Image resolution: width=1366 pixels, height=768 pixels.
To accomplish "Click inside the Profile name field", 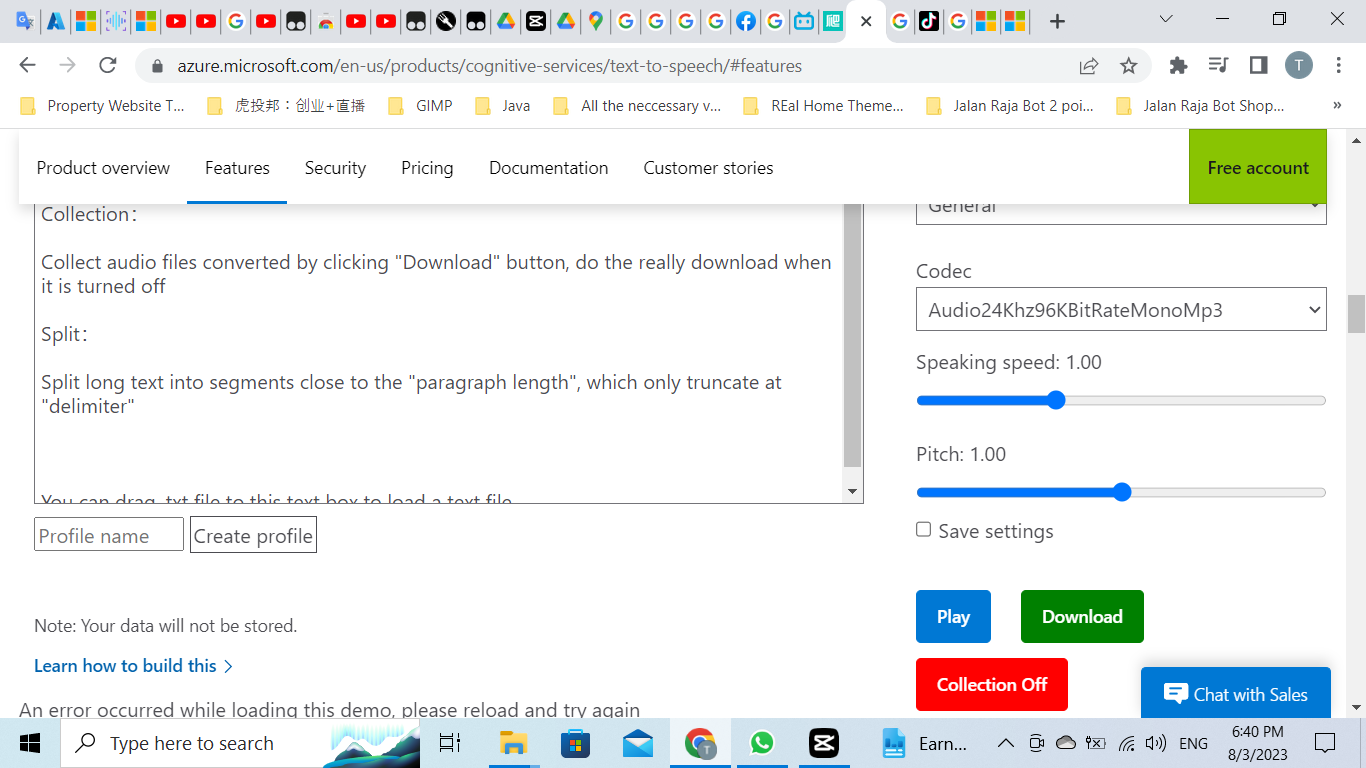I will click(x=108, y=534).
